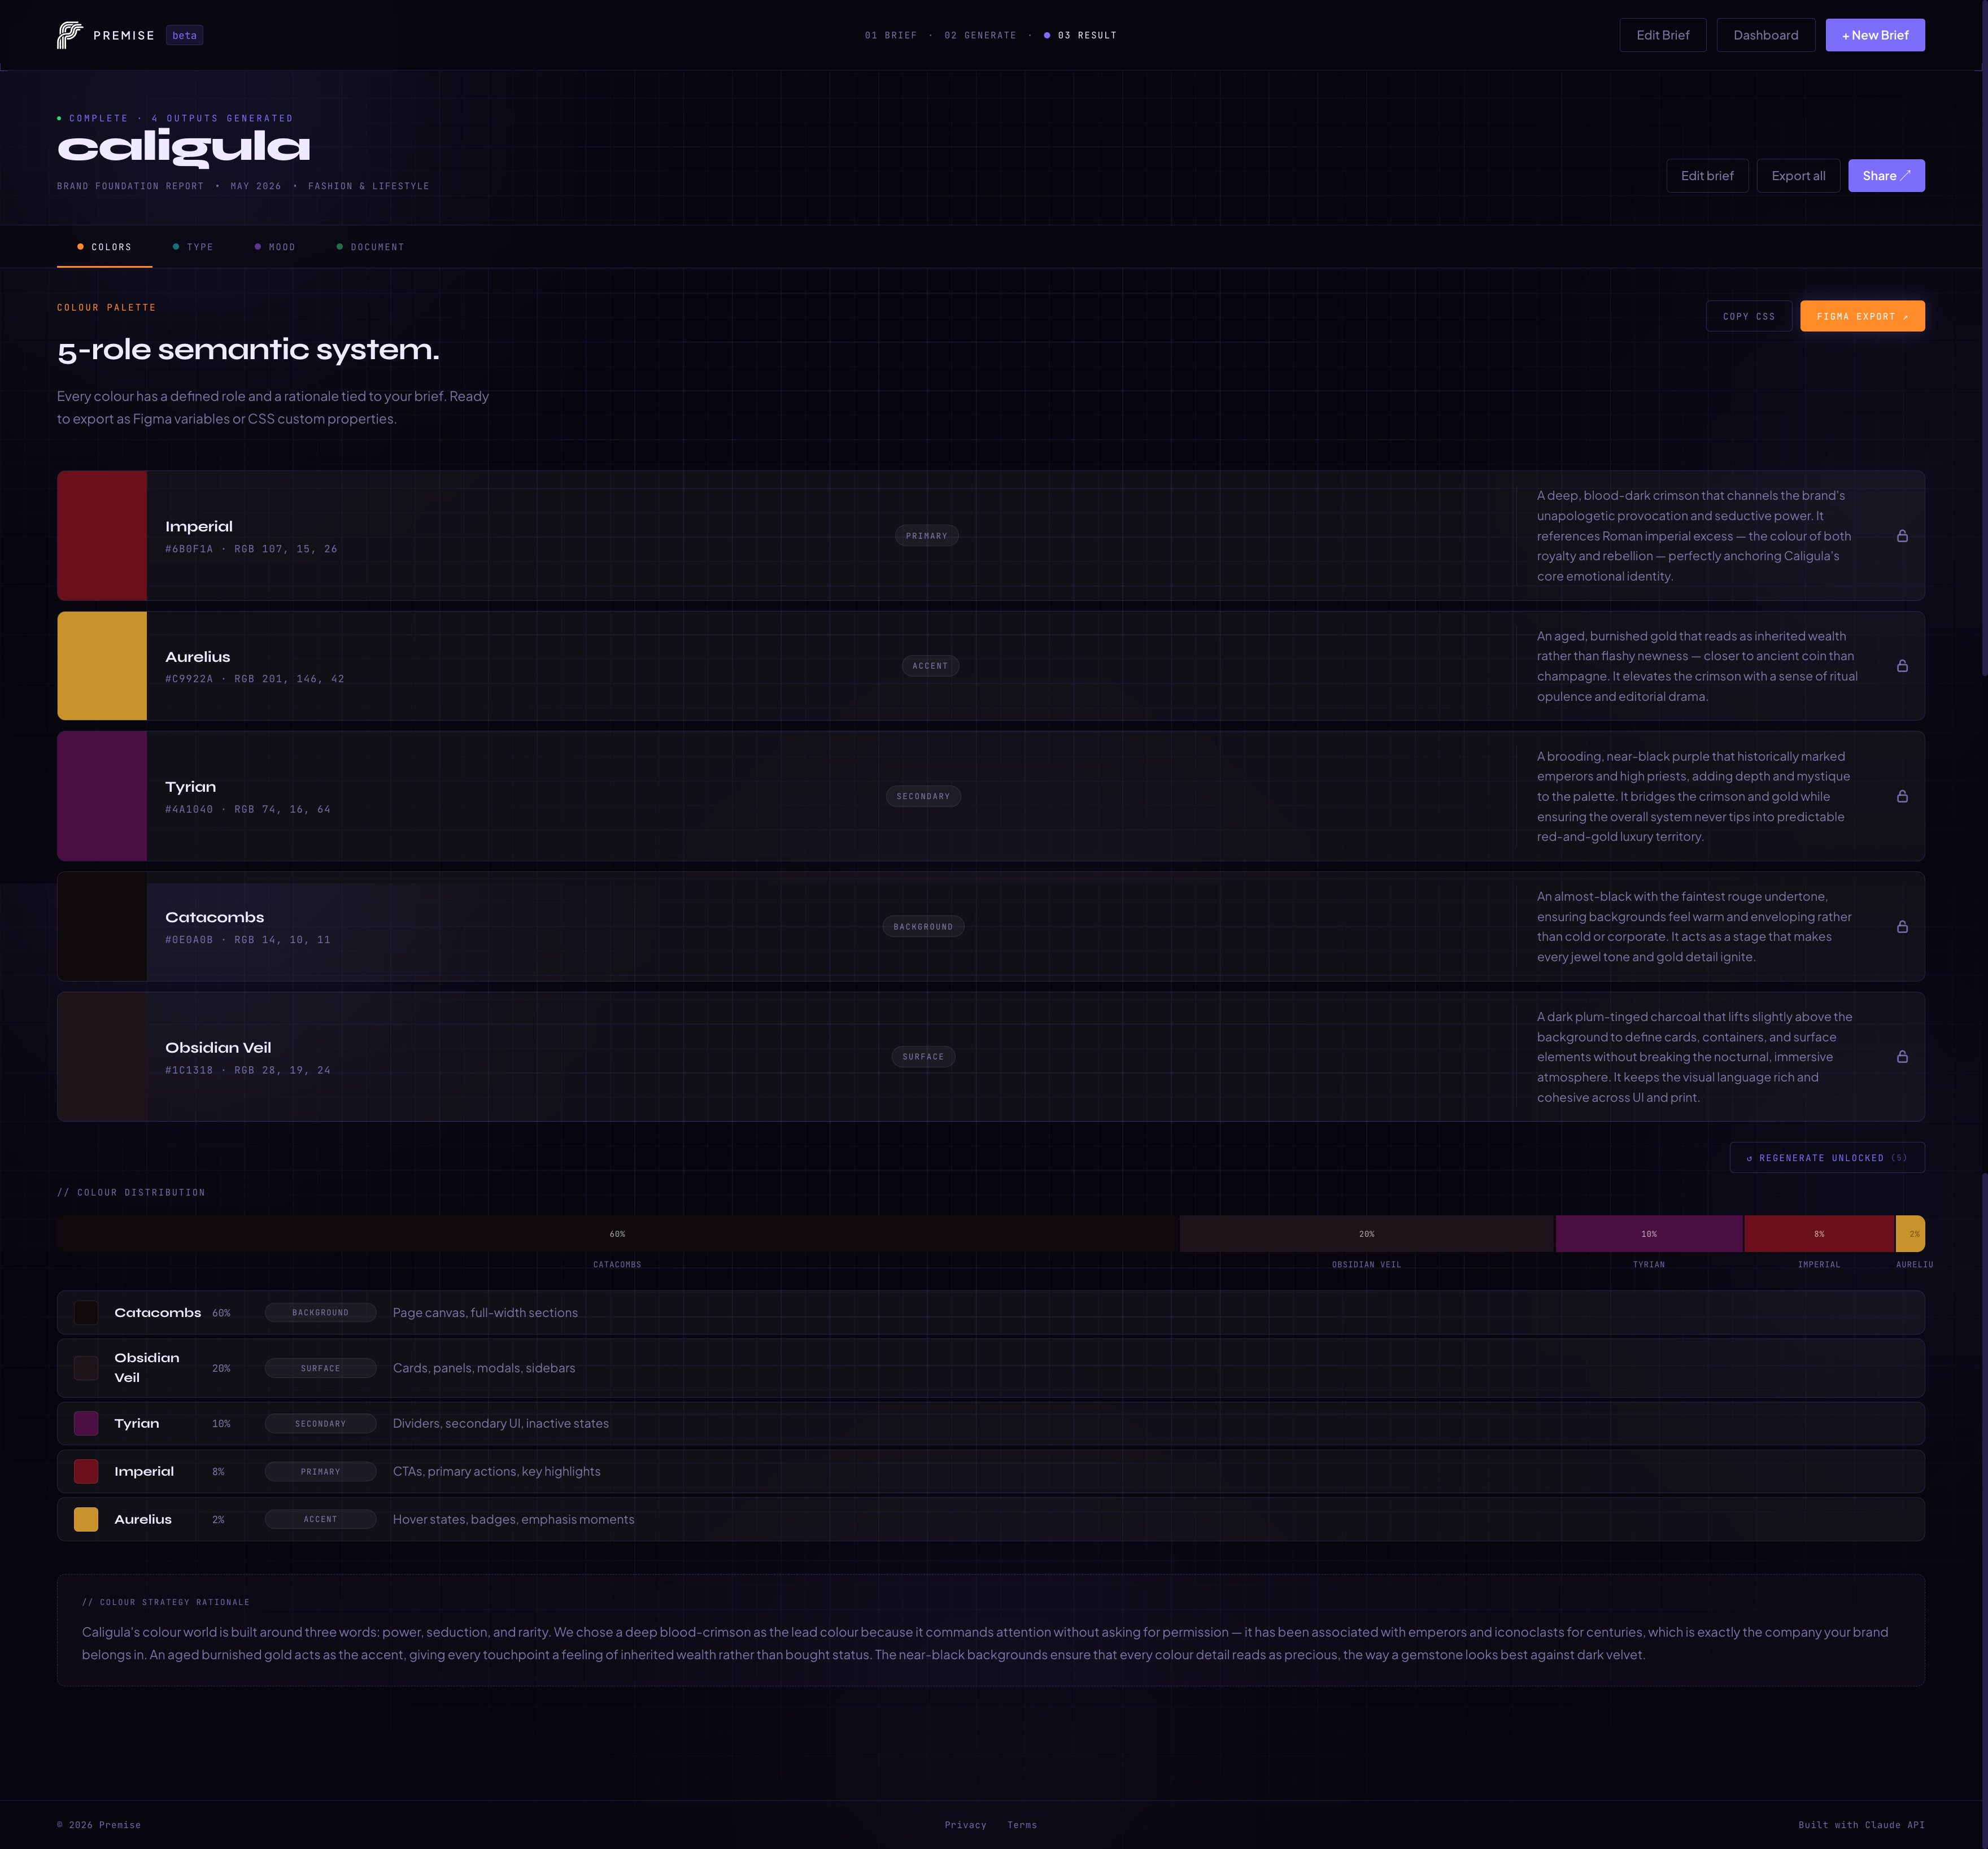Click the 8% Imperial distribution segment
This screenshot has height=1849, width=1988.
click(1818, 1234)
